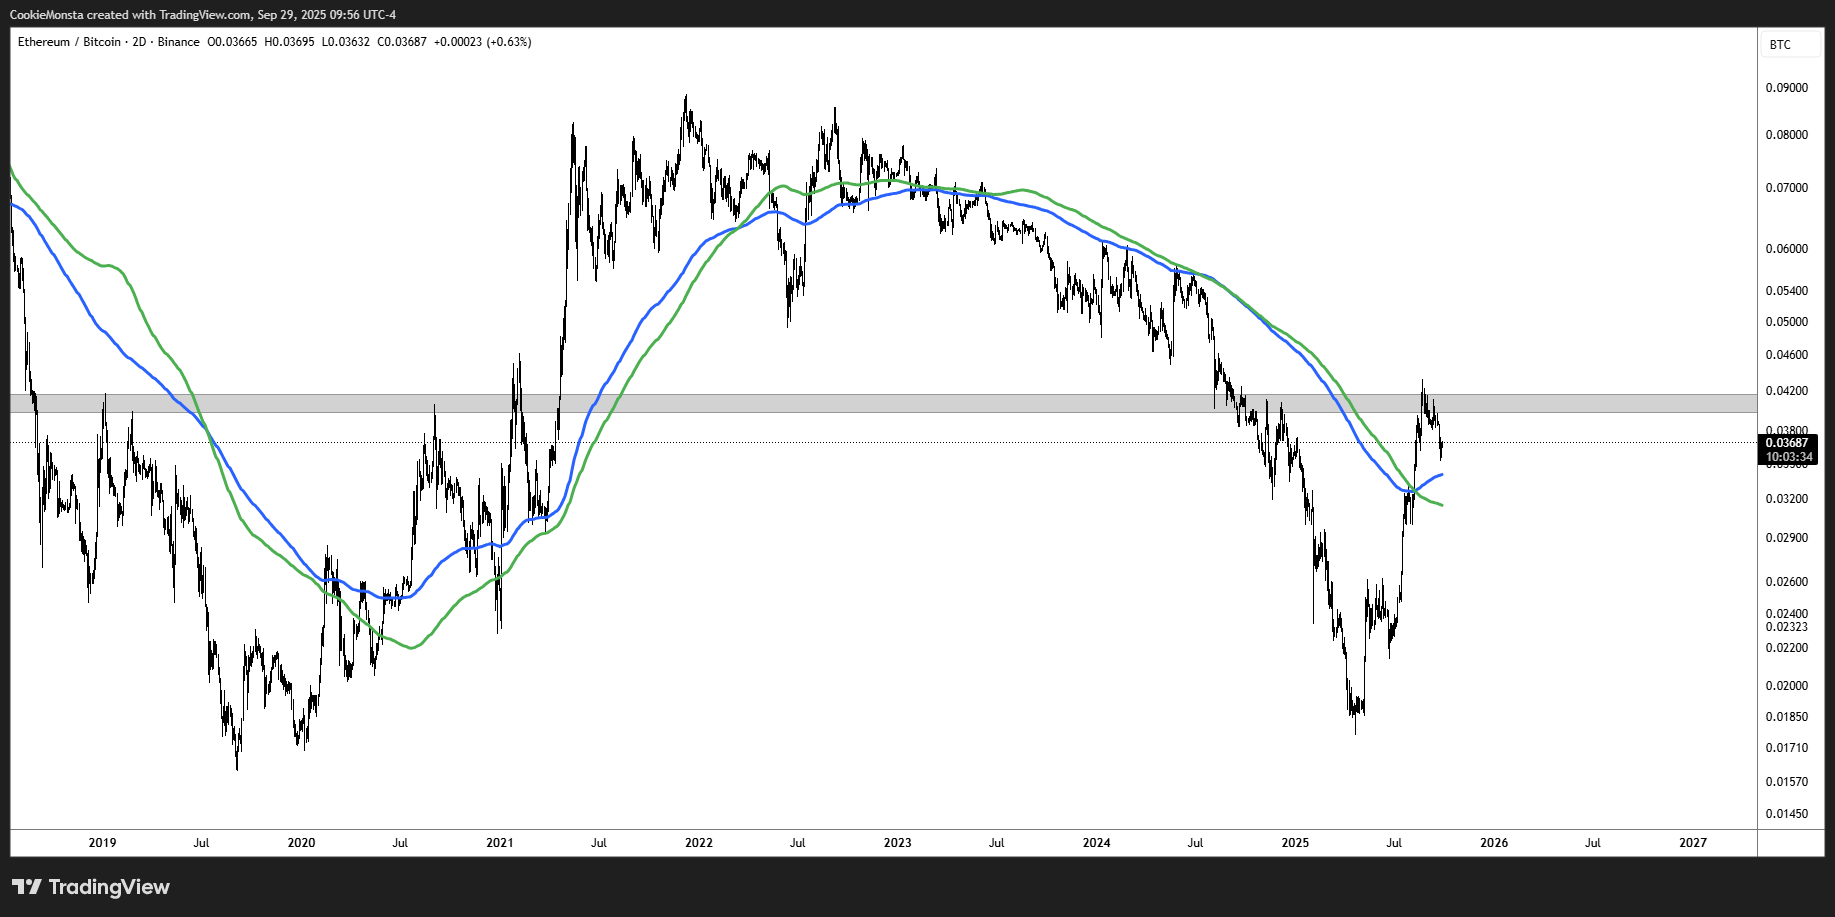Click the 0.02323 price axis label
The height and width of the screenshot is (917, 1835).
tap(1786, 627)
